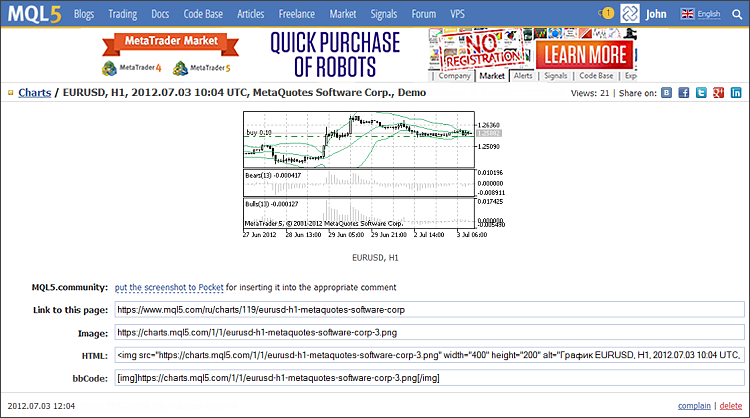Click the Alerts tab in banner image
The image size is (750, 418).
tap(523, 76)
